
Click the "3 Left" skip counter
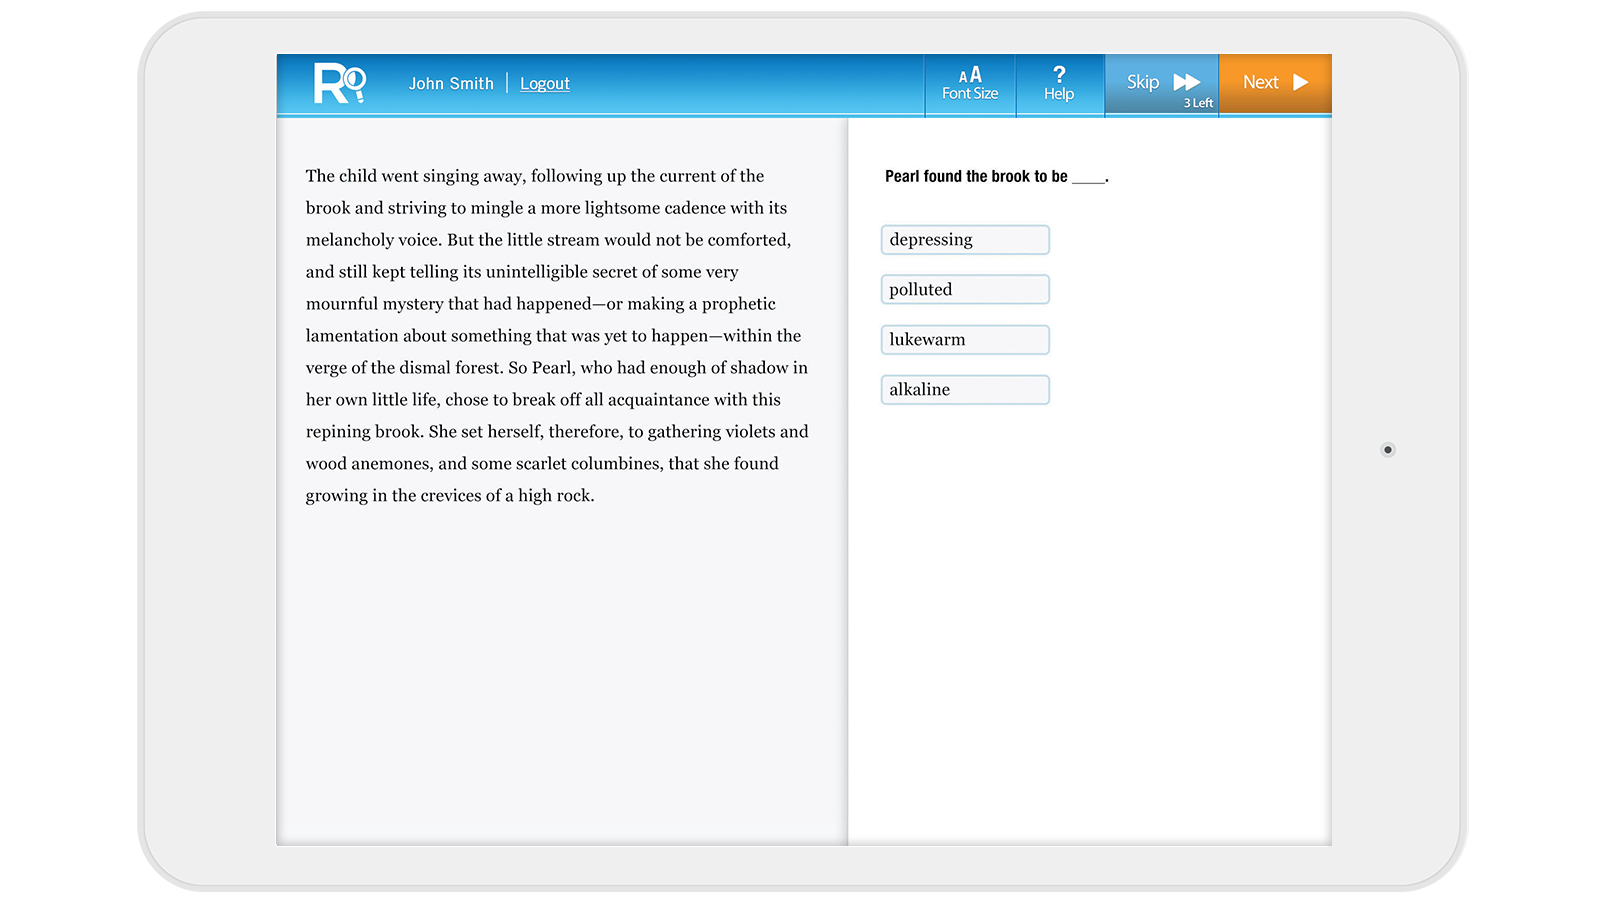coord(1198,102)
